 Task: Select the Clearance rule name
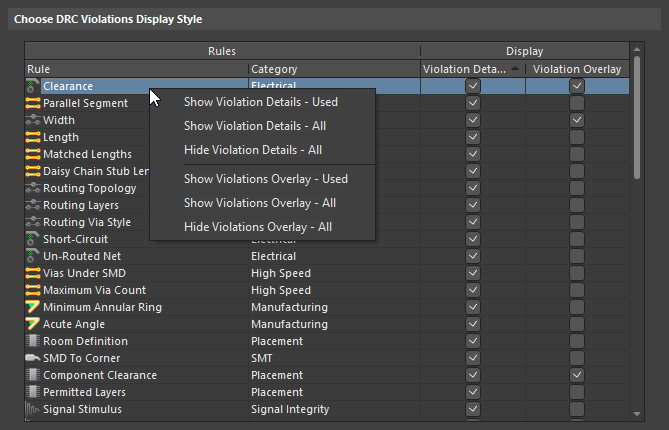tap(68, 86)
